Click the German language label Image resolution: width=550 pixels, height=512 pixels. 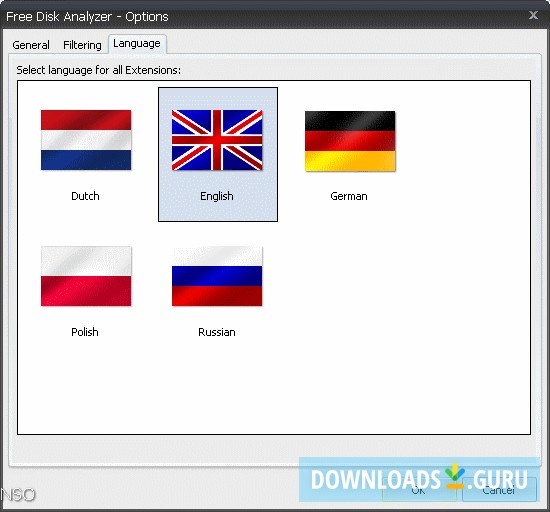point(349,196)
